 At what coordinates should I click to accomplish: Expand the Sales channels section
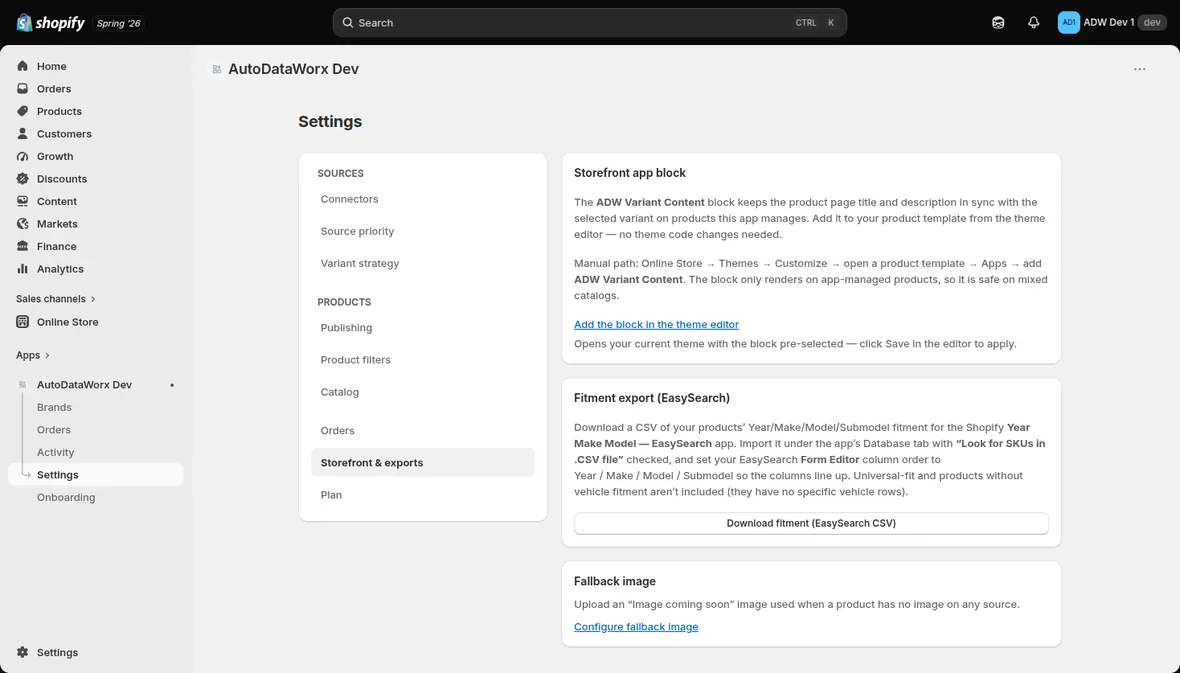tap(56, 299)
